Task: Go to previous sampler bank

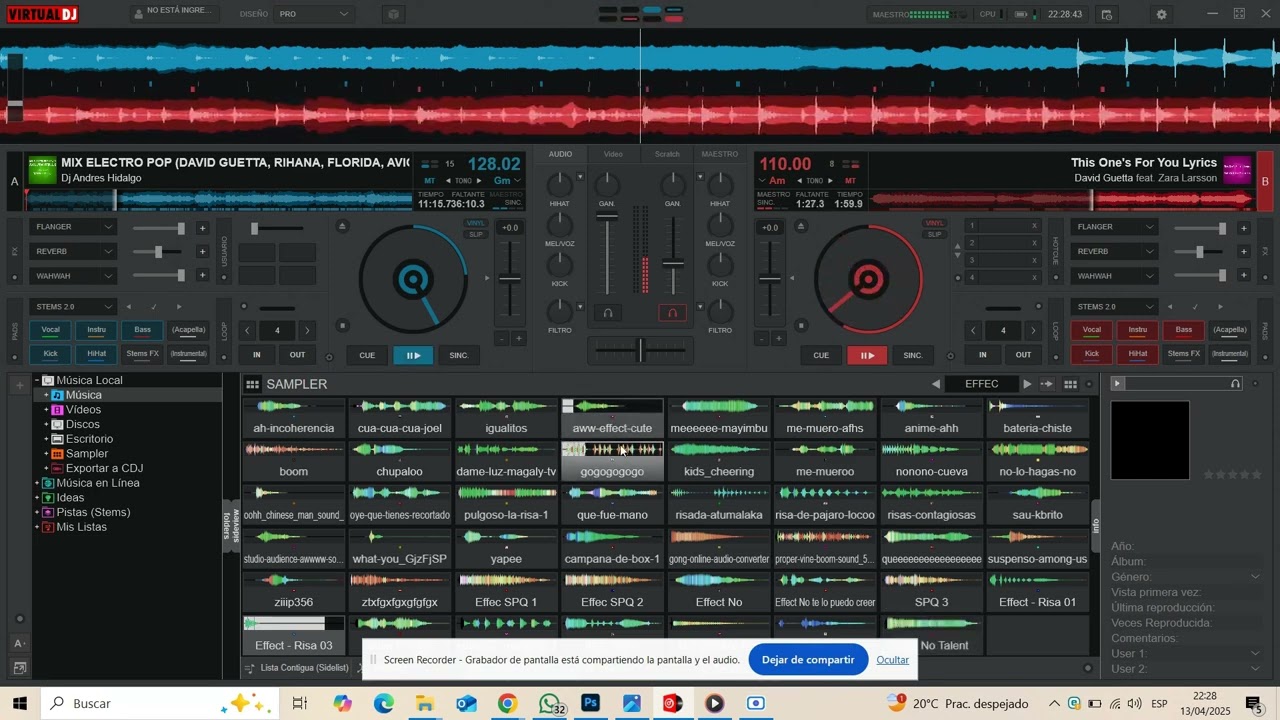Action: tap(936, 384)
